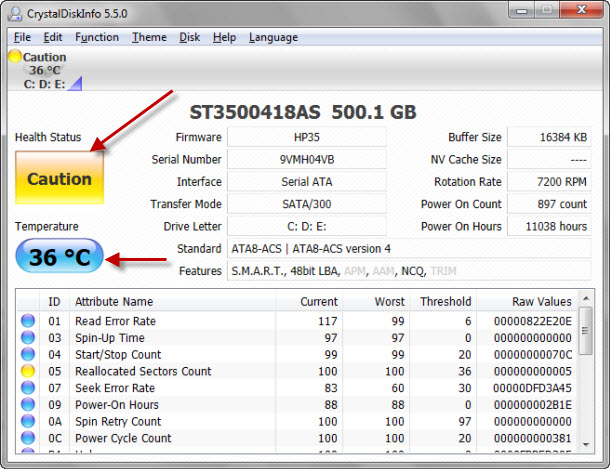Click the Power On Hours field 11038 hours

point(549,226)
